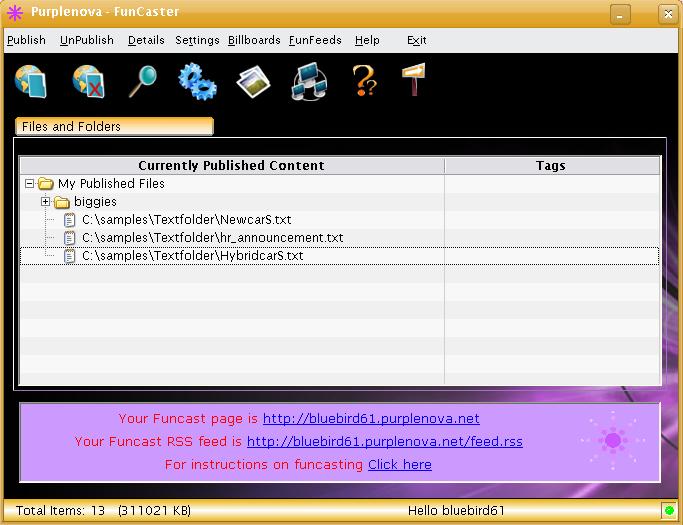Click the green connection status indicator

click(x=669, y=510)
